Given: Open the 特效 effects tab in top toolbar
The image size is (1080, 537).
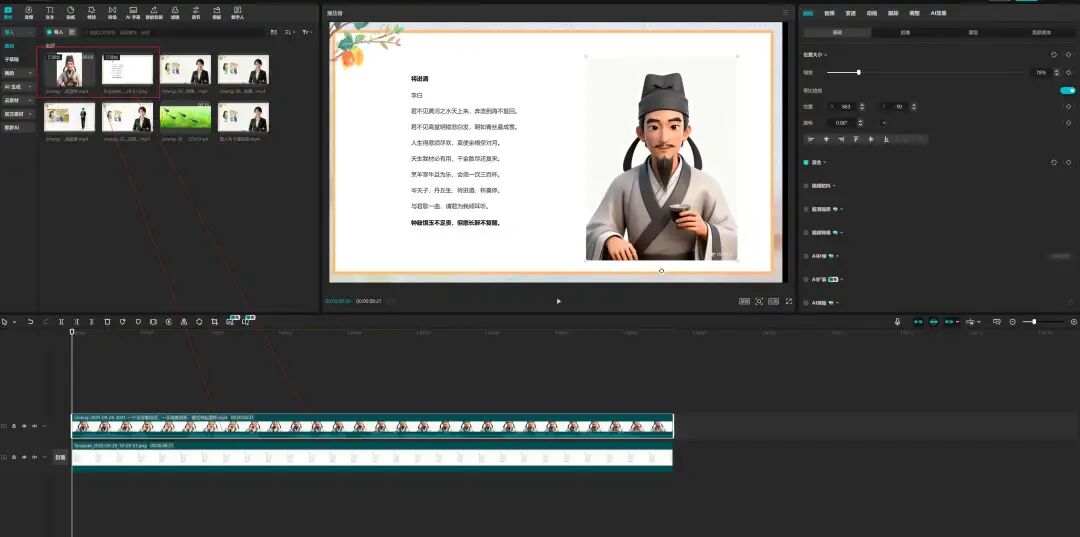Looking at the screenshot, I should pyautogui.click(x=92, y=12).
